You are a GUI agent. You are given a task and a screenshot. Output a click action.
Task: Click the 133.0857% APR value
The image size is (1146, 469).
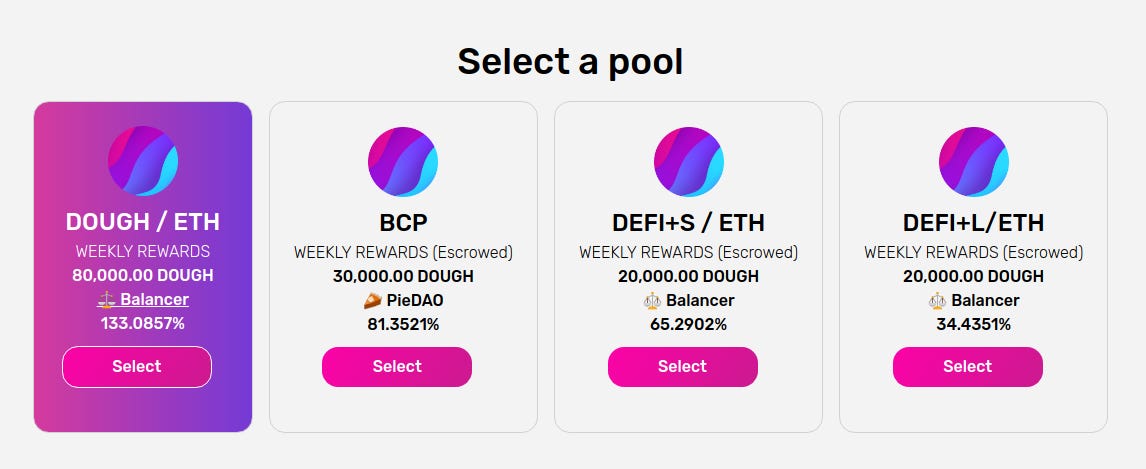tap(143, 324)
